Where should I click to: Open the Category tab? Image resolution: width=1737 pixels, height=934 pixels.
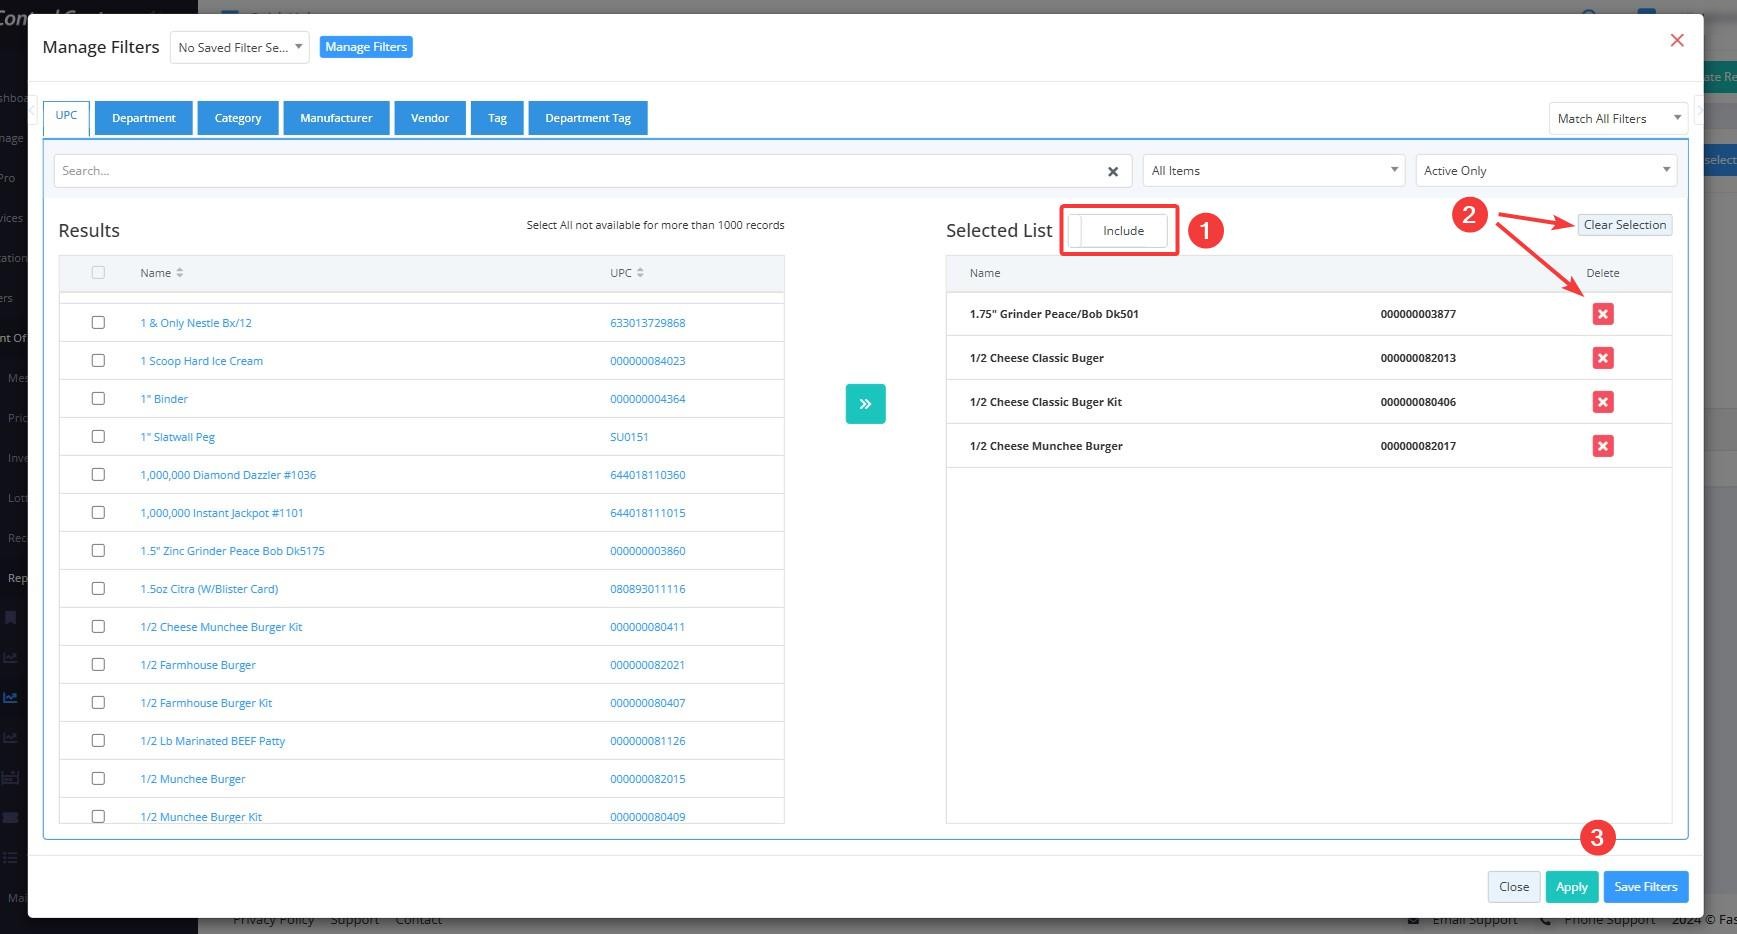[x=238, y=118]
